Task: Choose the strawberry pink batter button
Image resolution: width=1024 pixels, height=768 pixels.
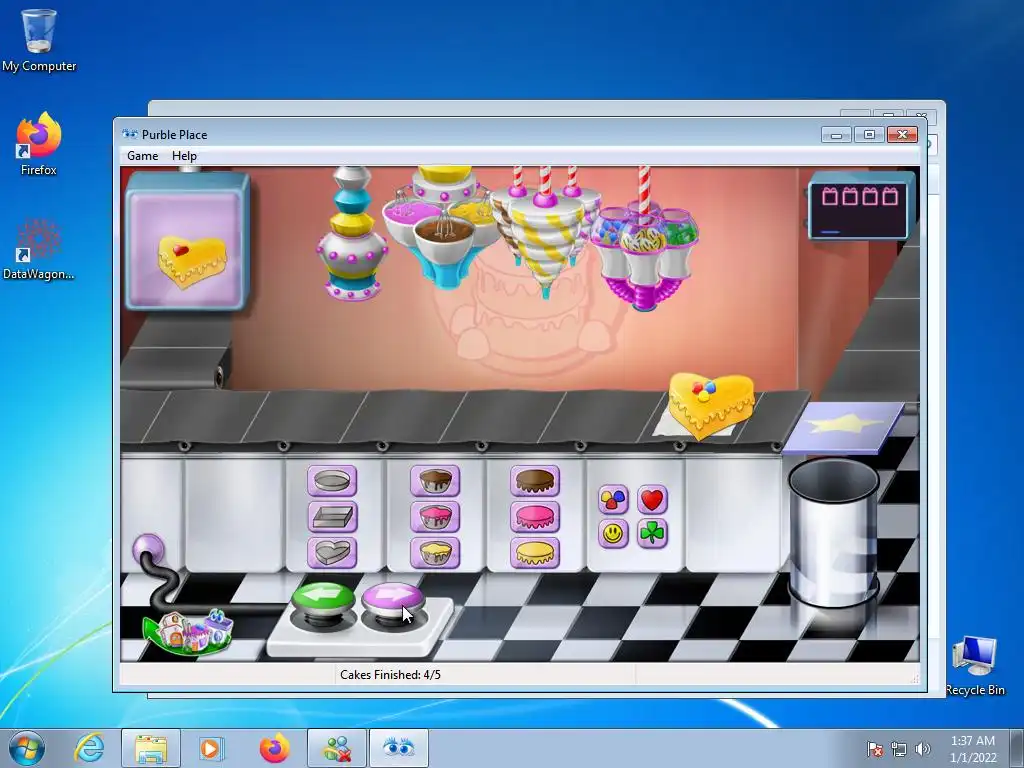Action: tap(435, 517)
